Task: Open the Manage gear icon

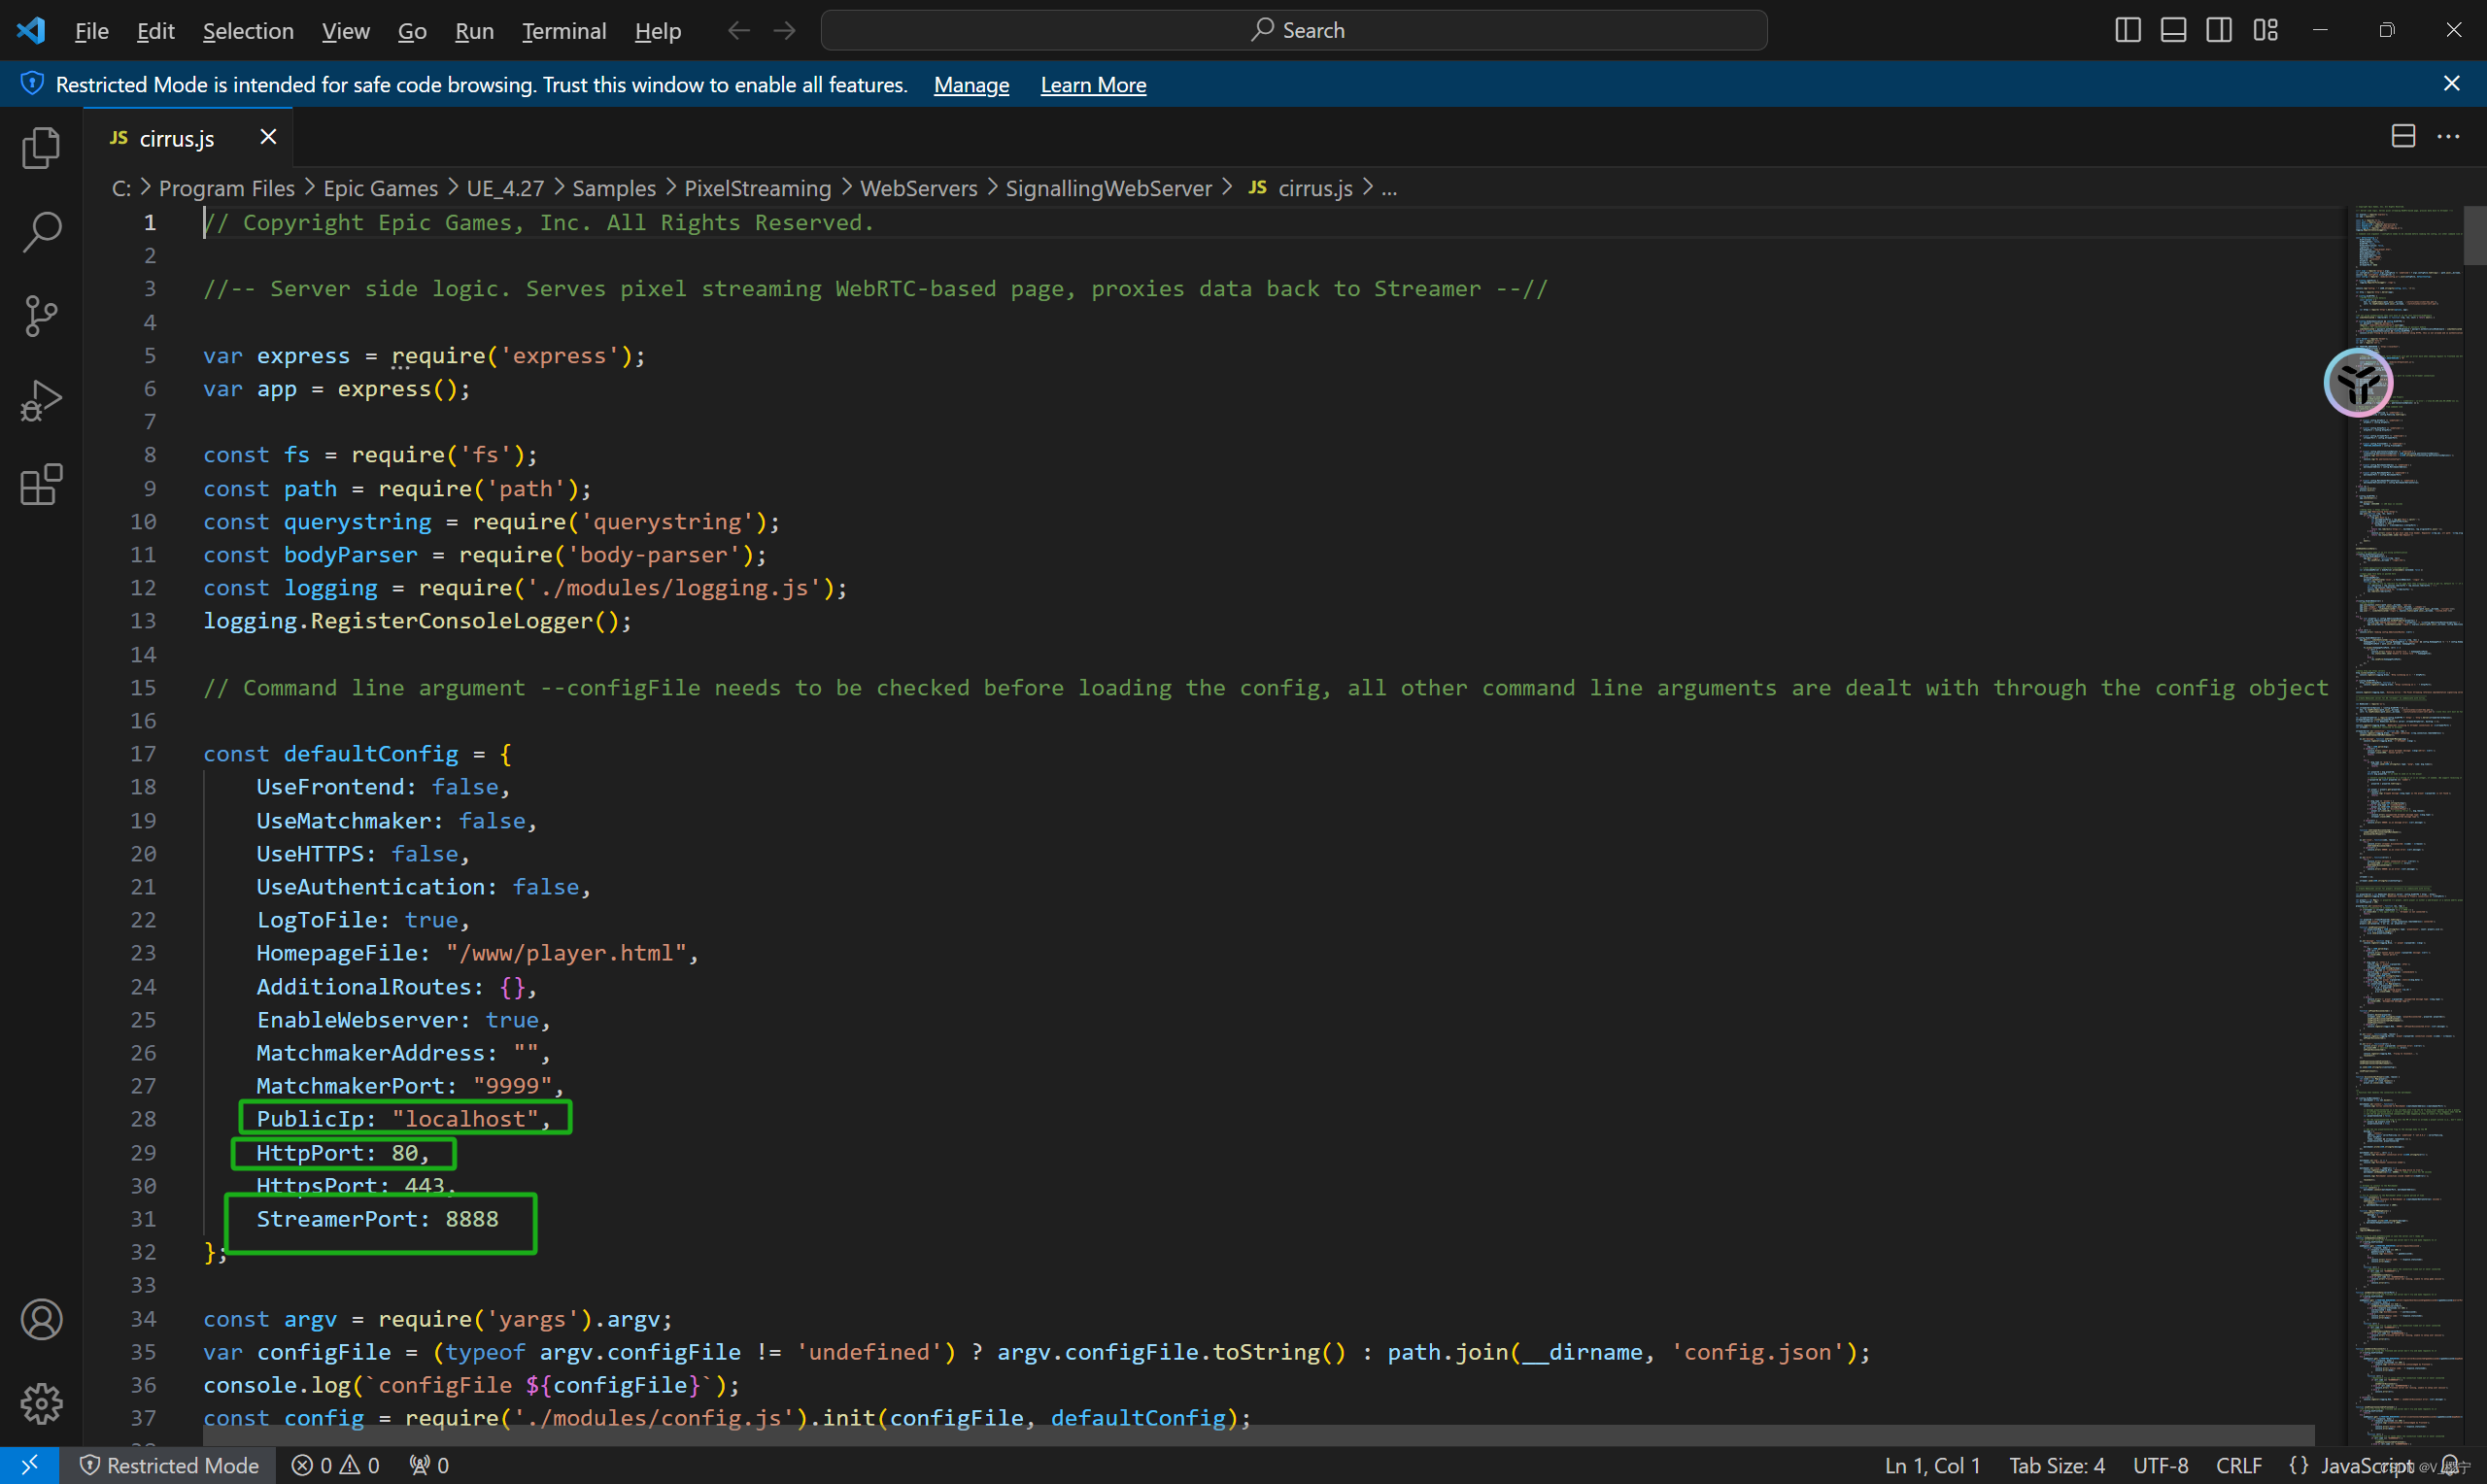Action: [x=41, y=1403]
